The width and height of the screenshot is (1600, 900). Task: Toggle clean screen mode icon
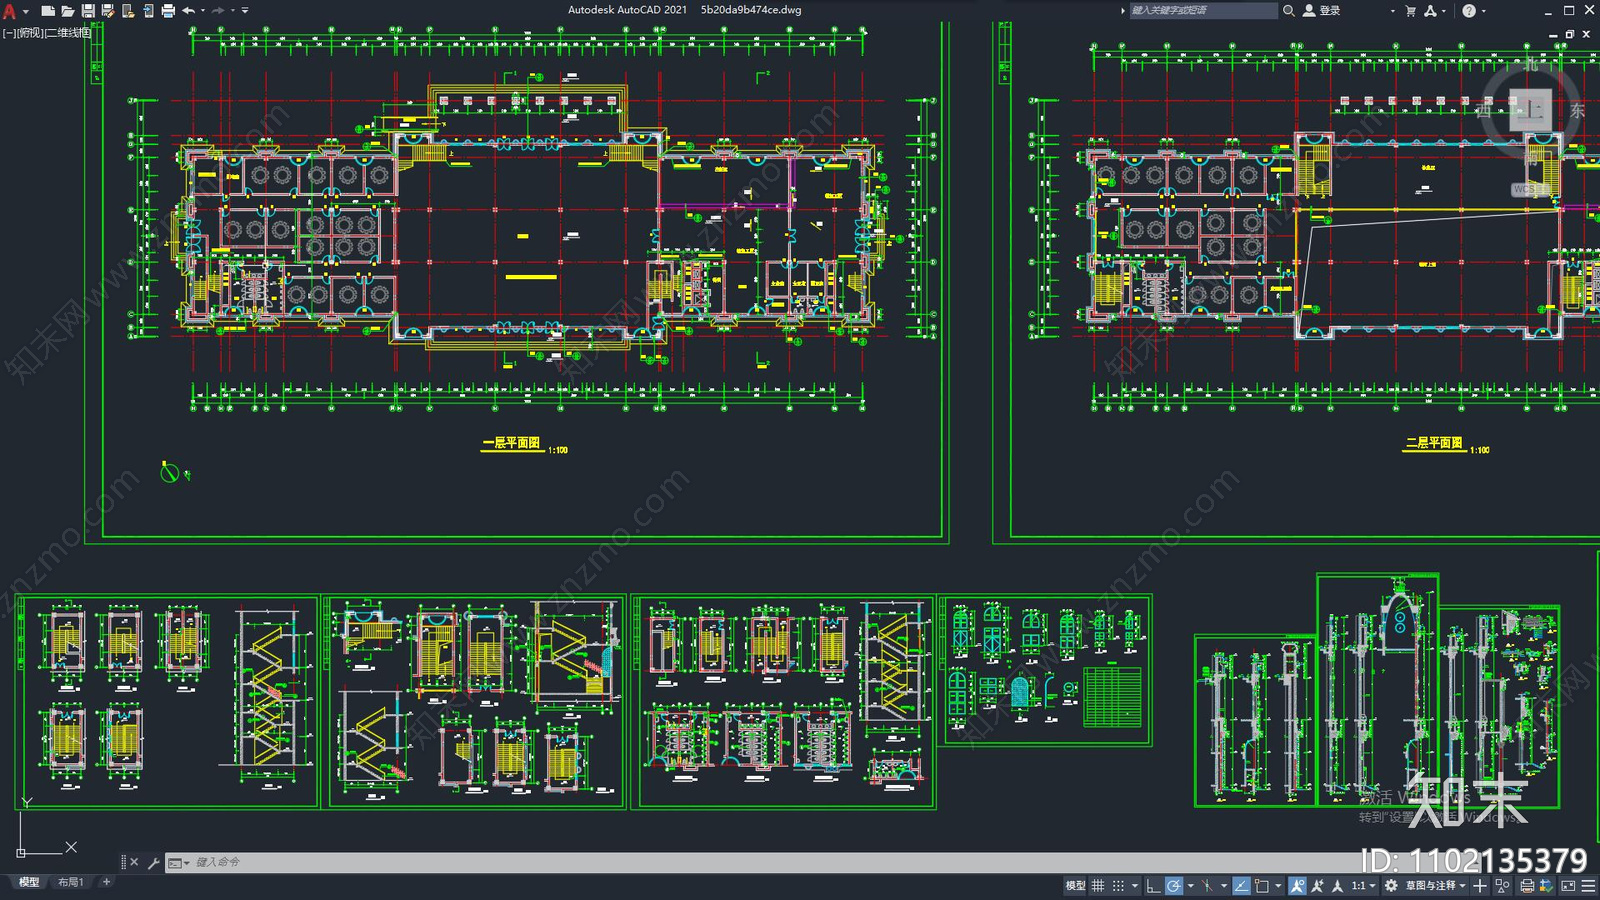(x=1568, y=886)
